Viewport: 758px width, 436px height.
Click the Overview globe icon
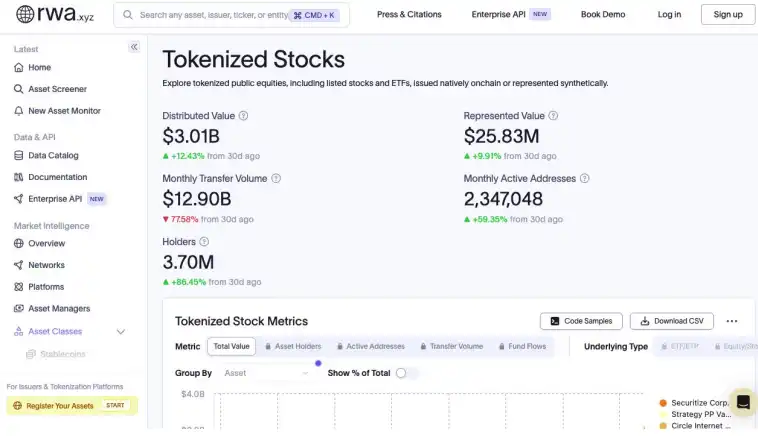pos(18,243)
